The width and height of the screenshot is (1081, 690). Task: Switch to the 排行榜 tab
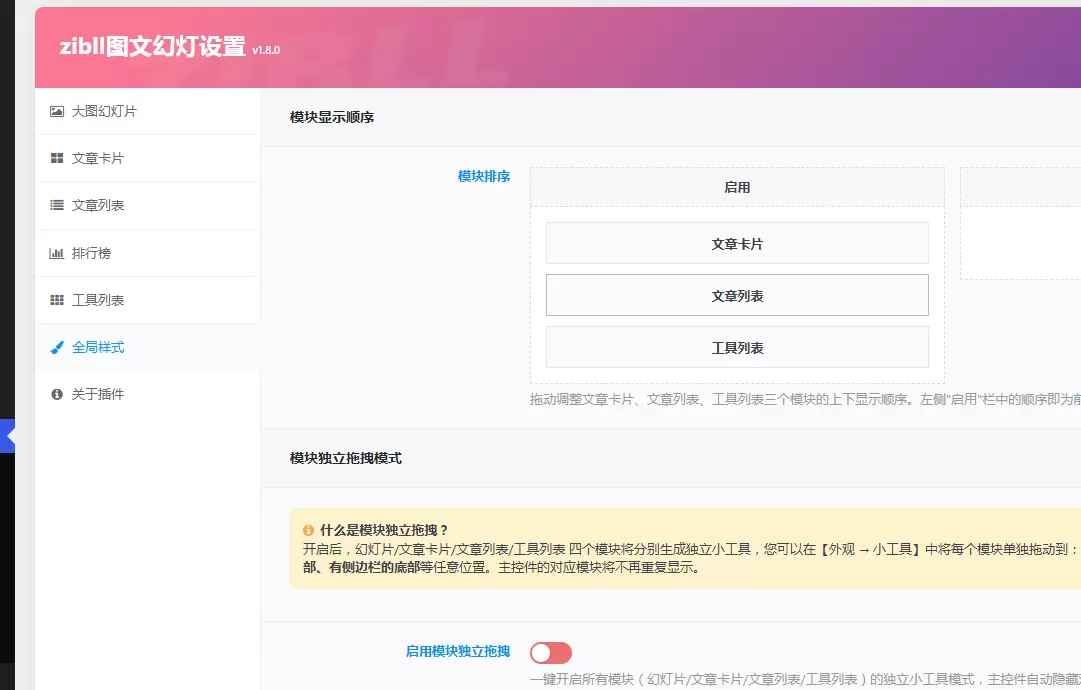(148, 253)
